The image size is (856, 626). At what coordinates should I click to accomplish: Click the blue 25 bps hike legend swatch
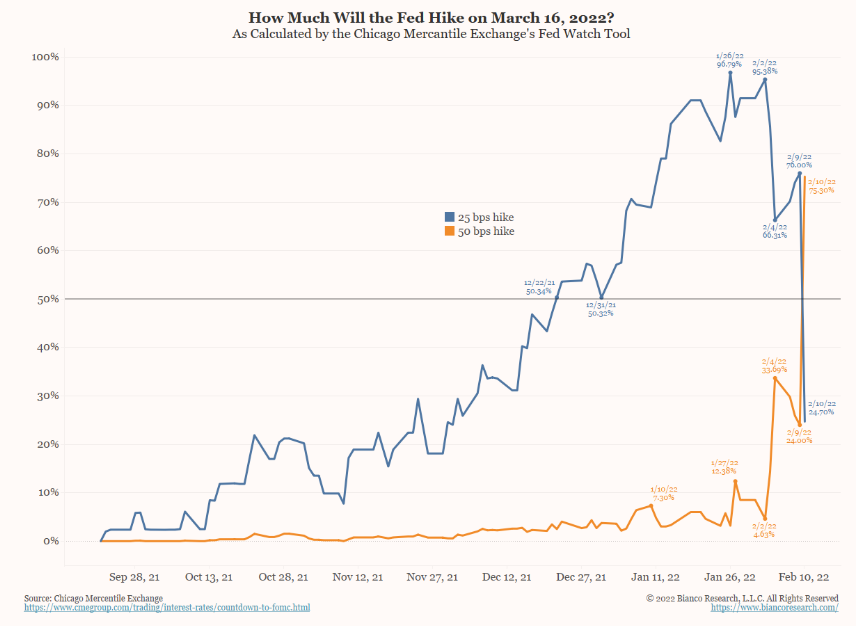(x=449, y=217)
